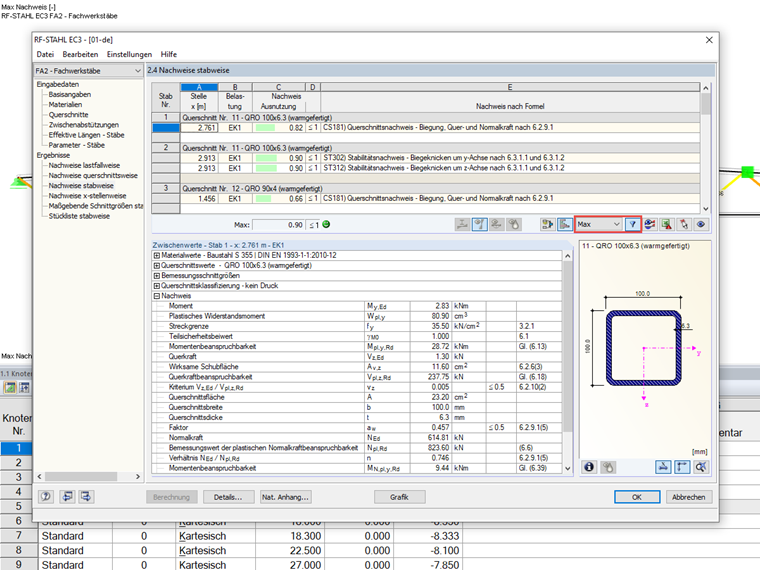Click the Excel export icon
The image size is (760, 570).
tap(667, 224)
